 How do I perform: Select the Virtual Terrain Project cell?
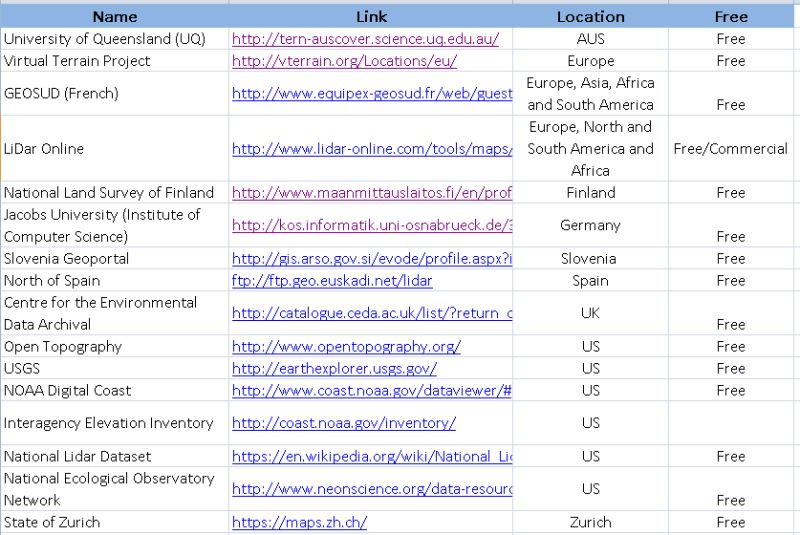[115, 61]
